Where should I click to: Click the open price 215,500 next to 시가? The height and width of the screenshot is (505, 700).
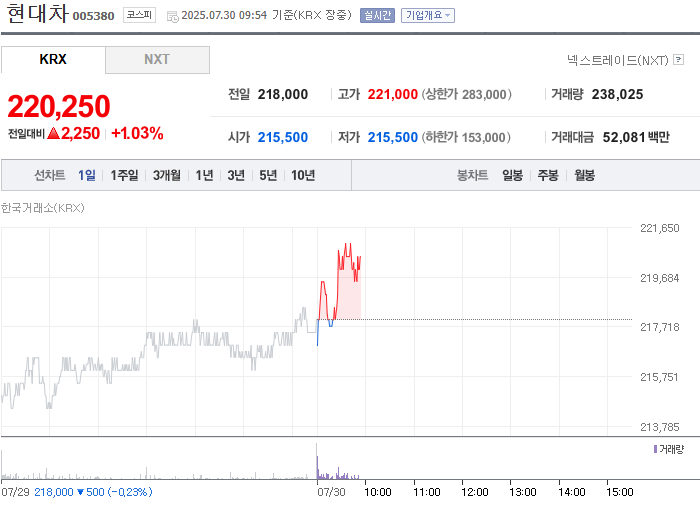point(283,137)
